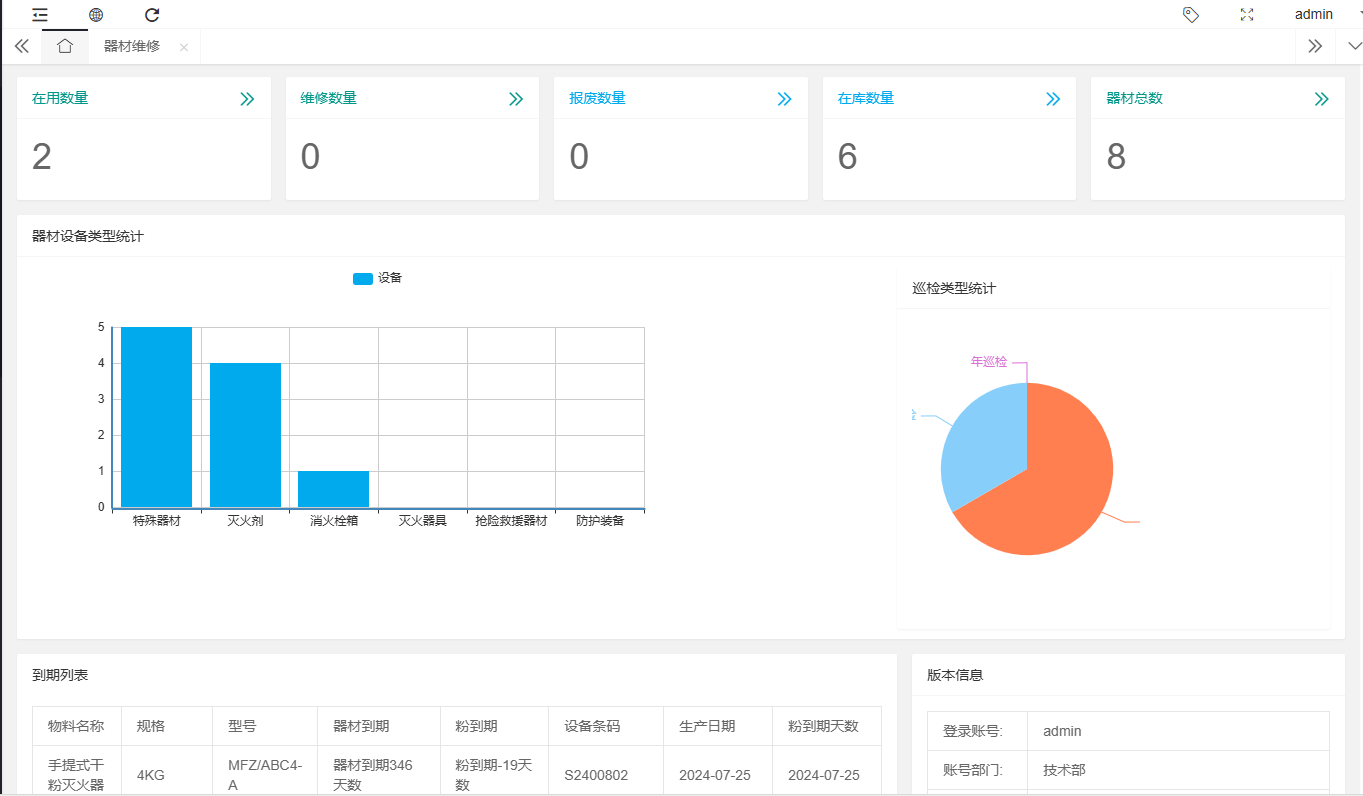Open the tag icon in header

1191,15
